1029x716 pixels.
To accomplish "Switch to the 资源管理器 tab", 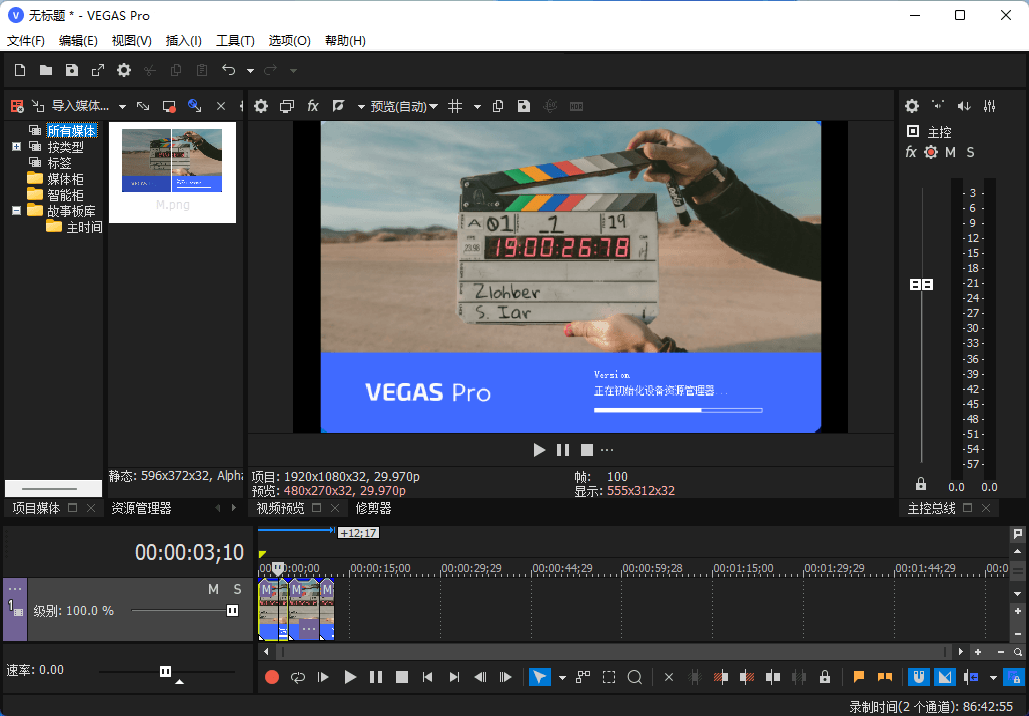I will [x=141, y=508].
